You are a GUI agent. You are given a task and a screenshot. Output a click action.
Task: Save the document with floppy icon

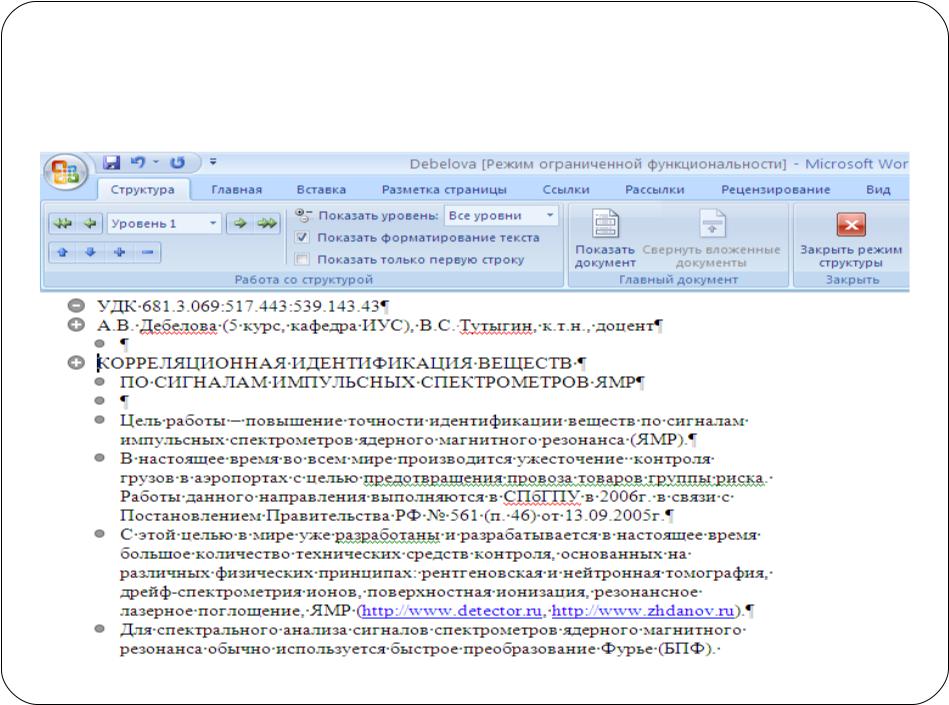[x=111, y=162]
